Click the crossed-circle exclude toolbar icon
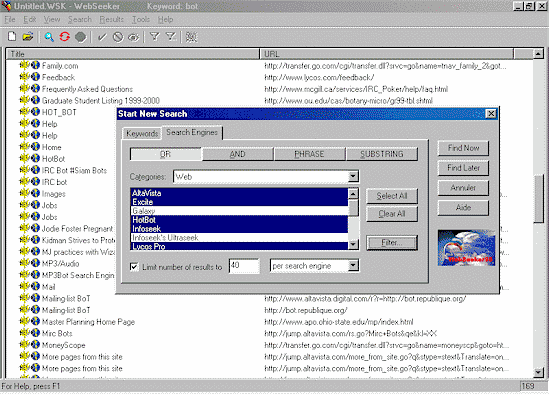 118,37
